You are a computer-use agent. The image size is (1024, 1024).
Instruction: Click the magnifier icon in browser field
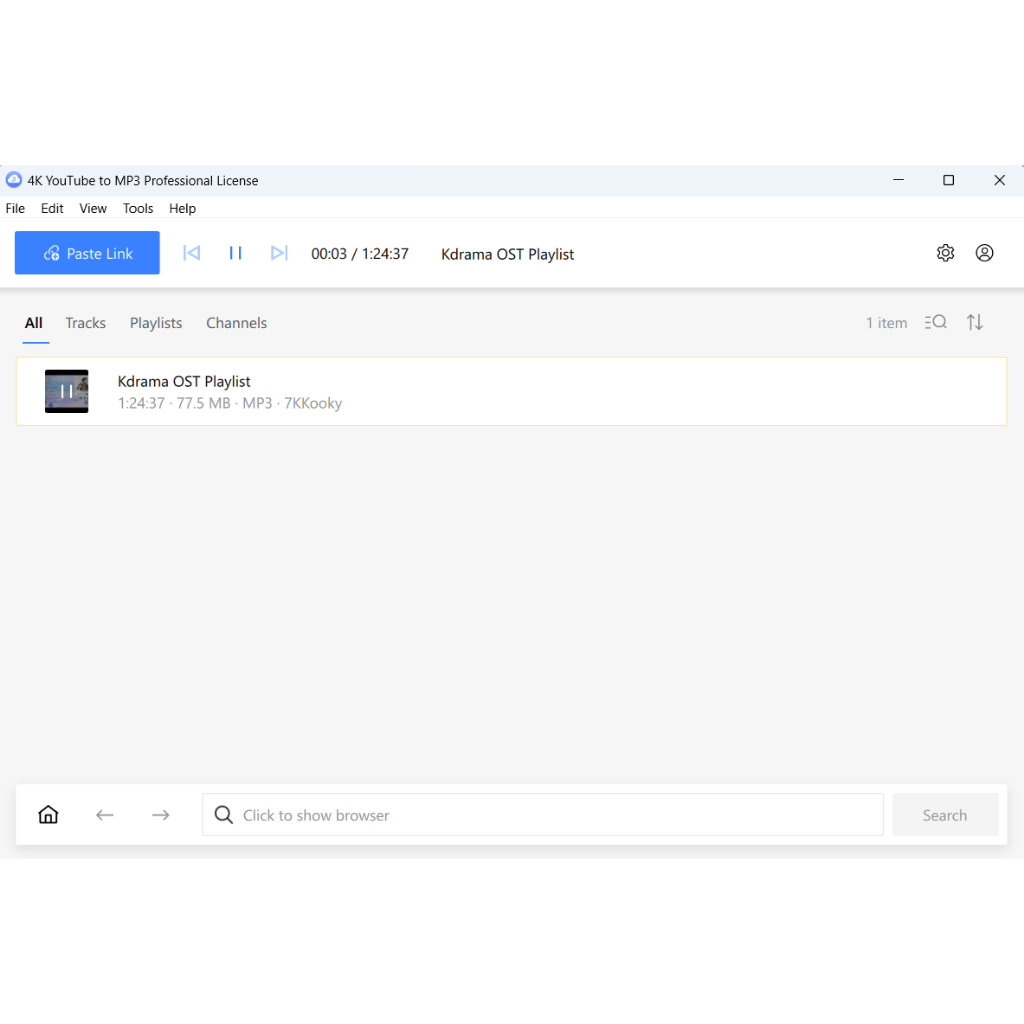[223, 814]
